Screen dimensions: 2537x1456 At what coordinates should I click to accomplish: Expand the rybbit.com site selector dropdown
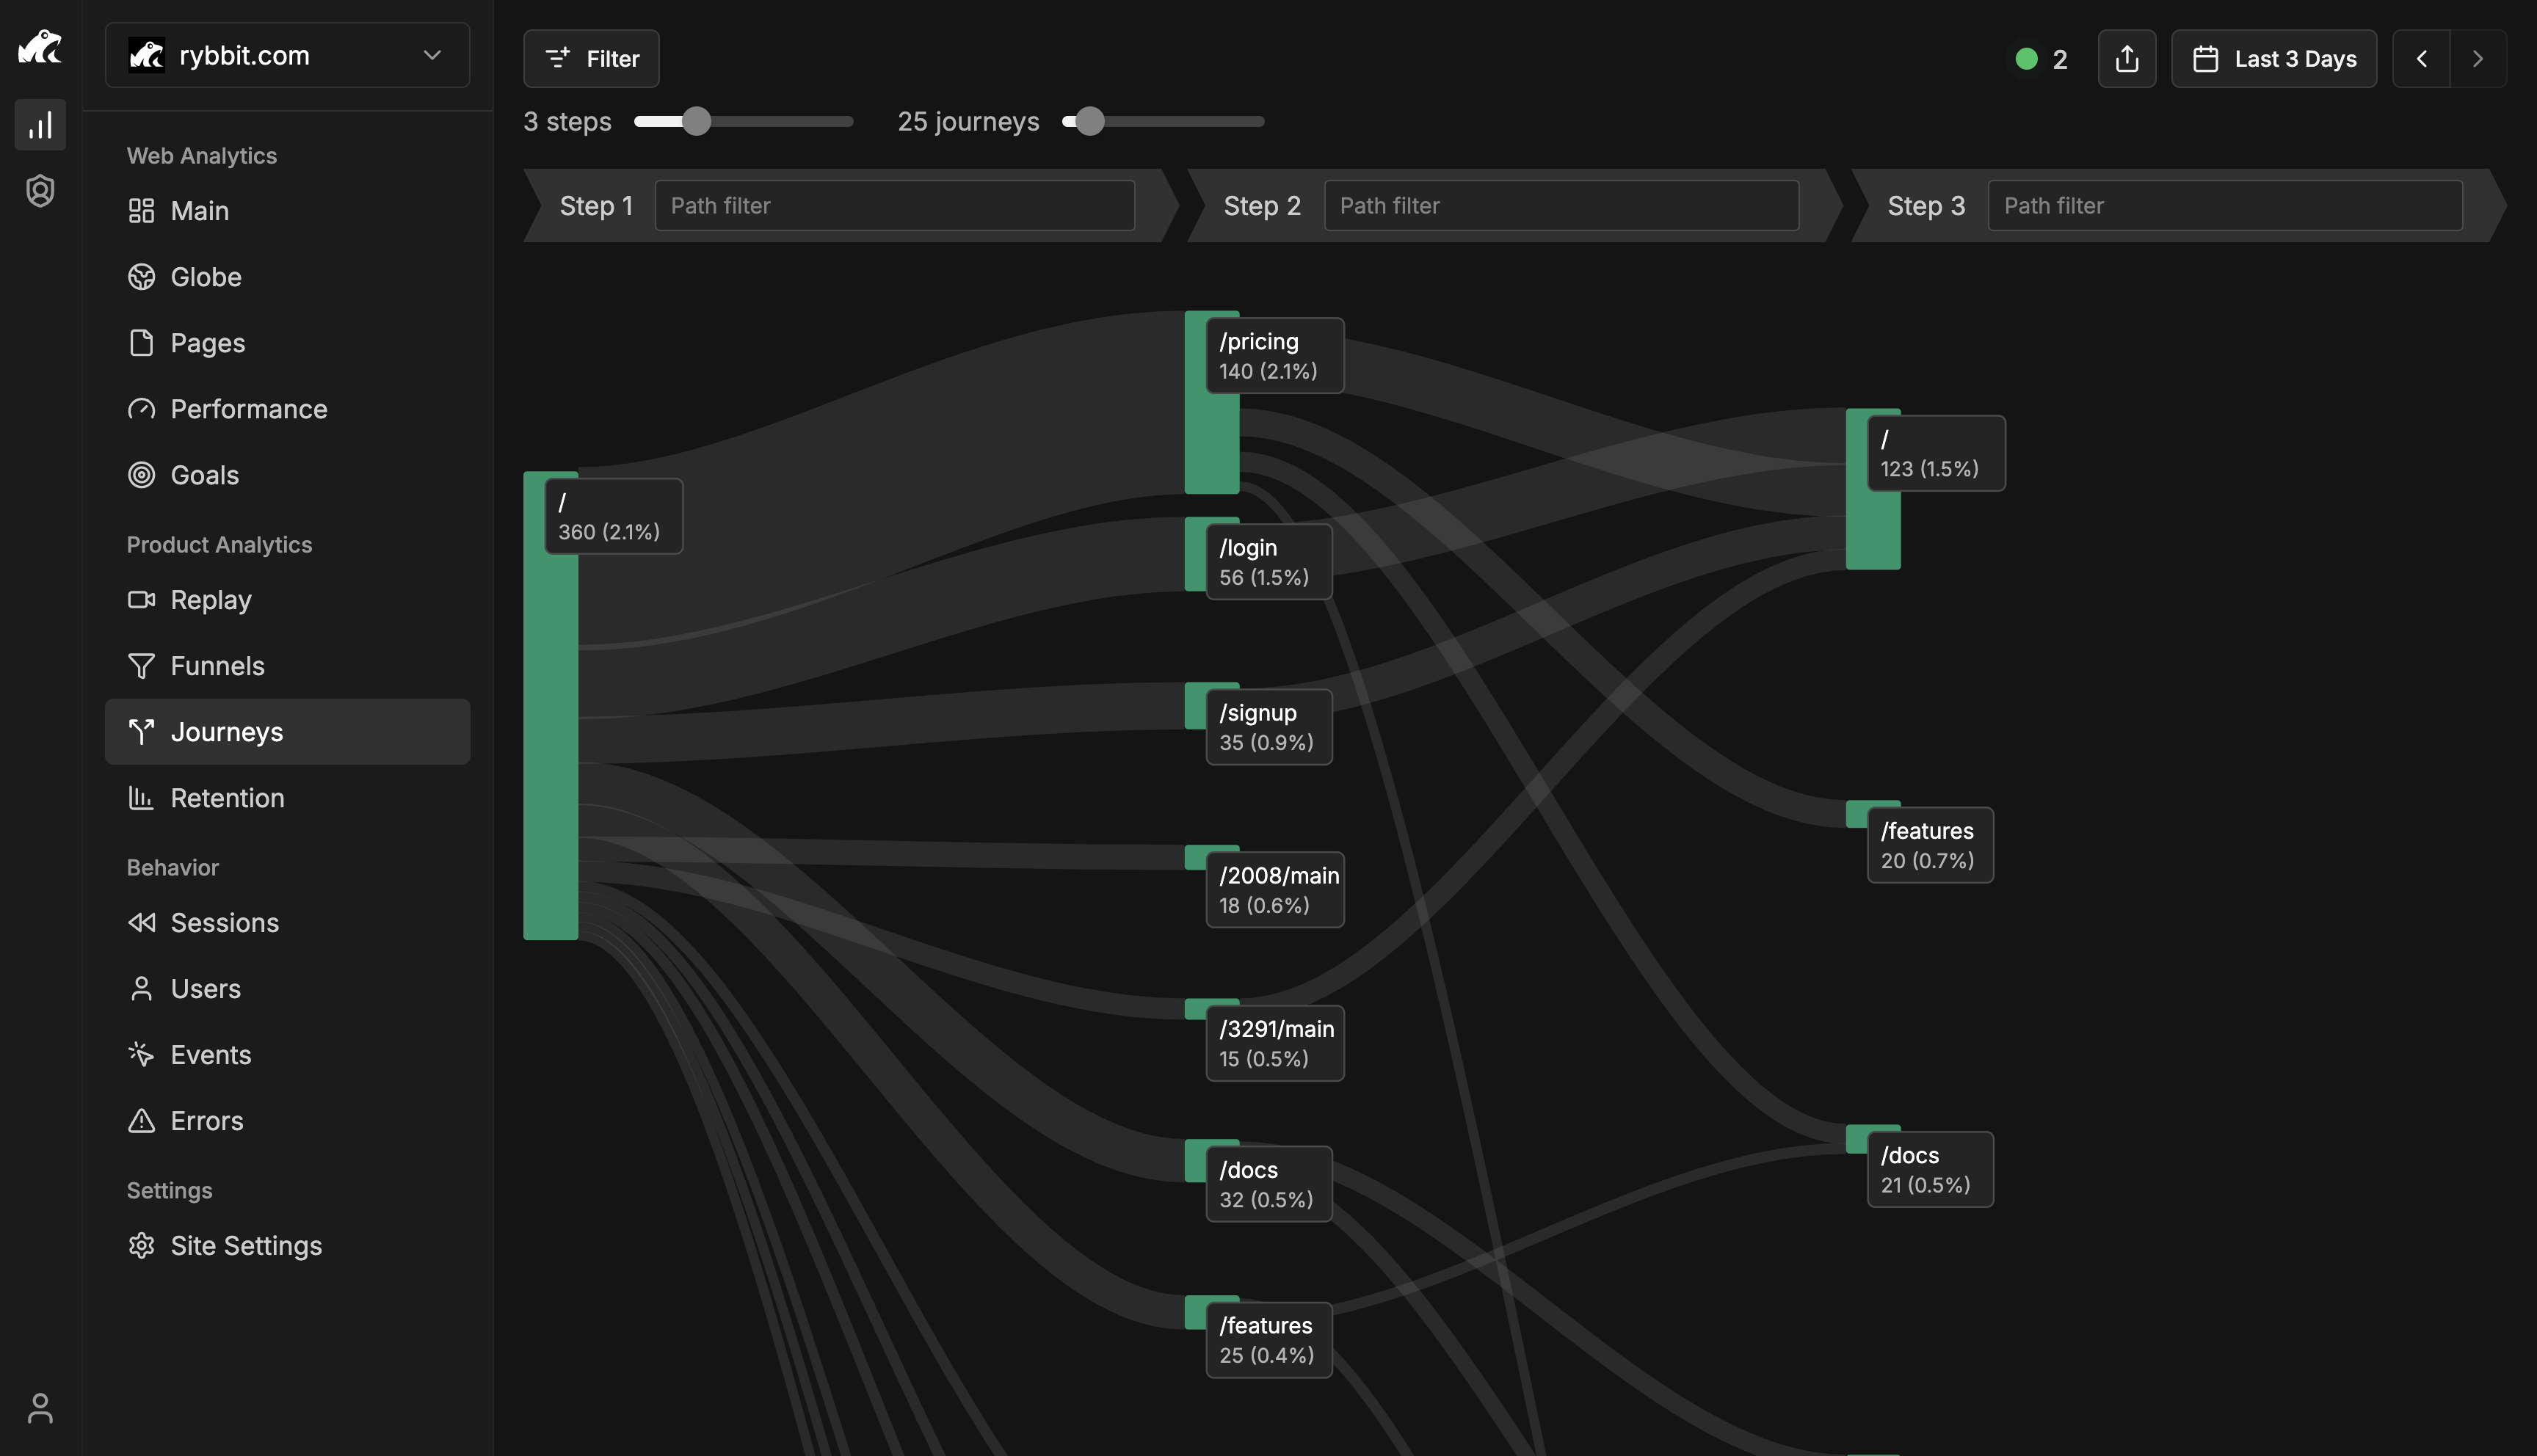pyautogui.click(x=287, y=55)
